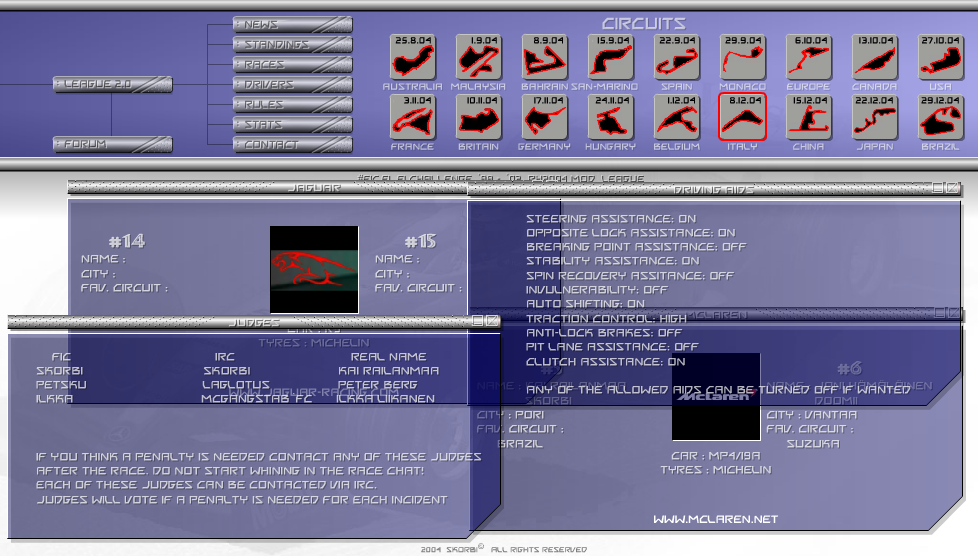This screenshot has width=978, height=556.
Task: Click the Jaguar window title bar
Action: 268,187
